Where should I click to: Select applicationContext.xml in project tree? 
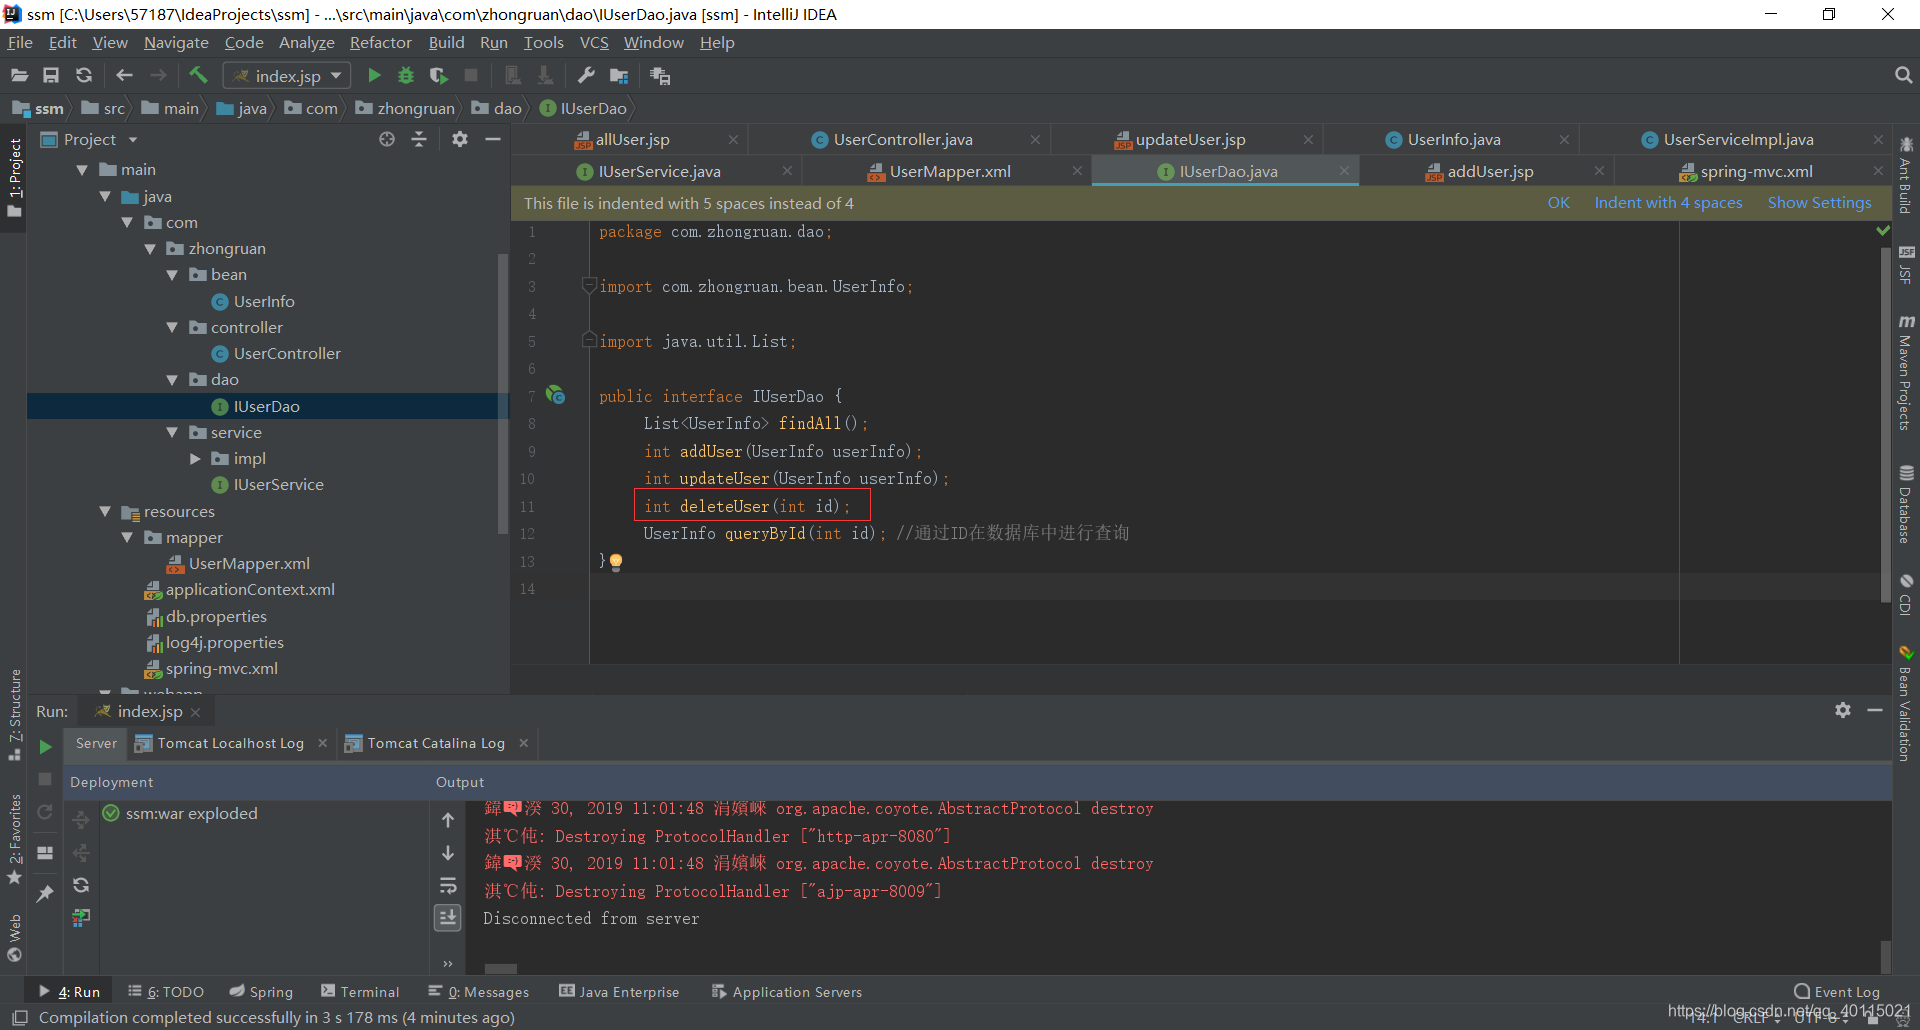click(x=250, y=590)
